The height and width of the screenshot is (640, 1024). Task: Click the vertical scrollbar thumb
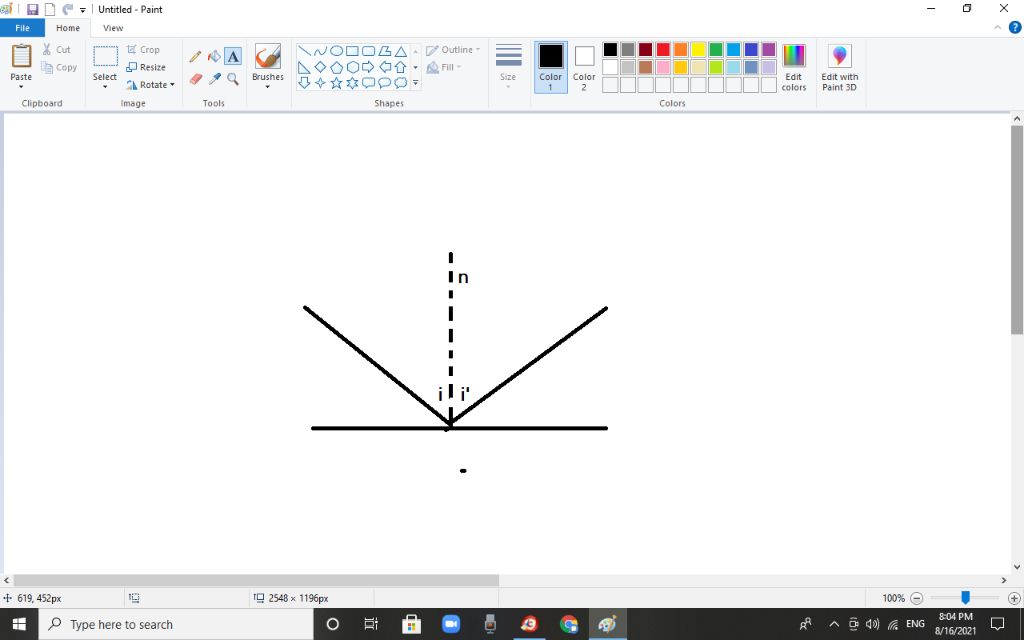[x=1017, y=230]
